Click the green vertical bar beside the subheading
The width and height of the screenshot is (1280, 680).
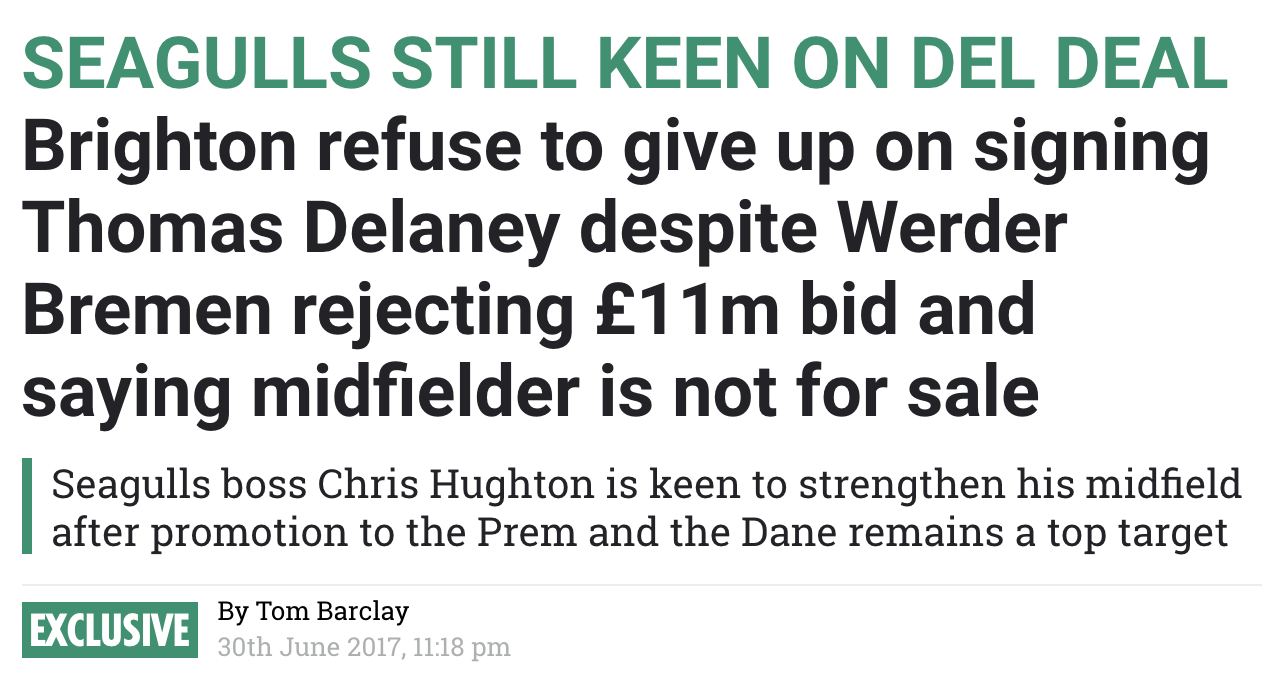pyautogui.click(x=27, y=506)
